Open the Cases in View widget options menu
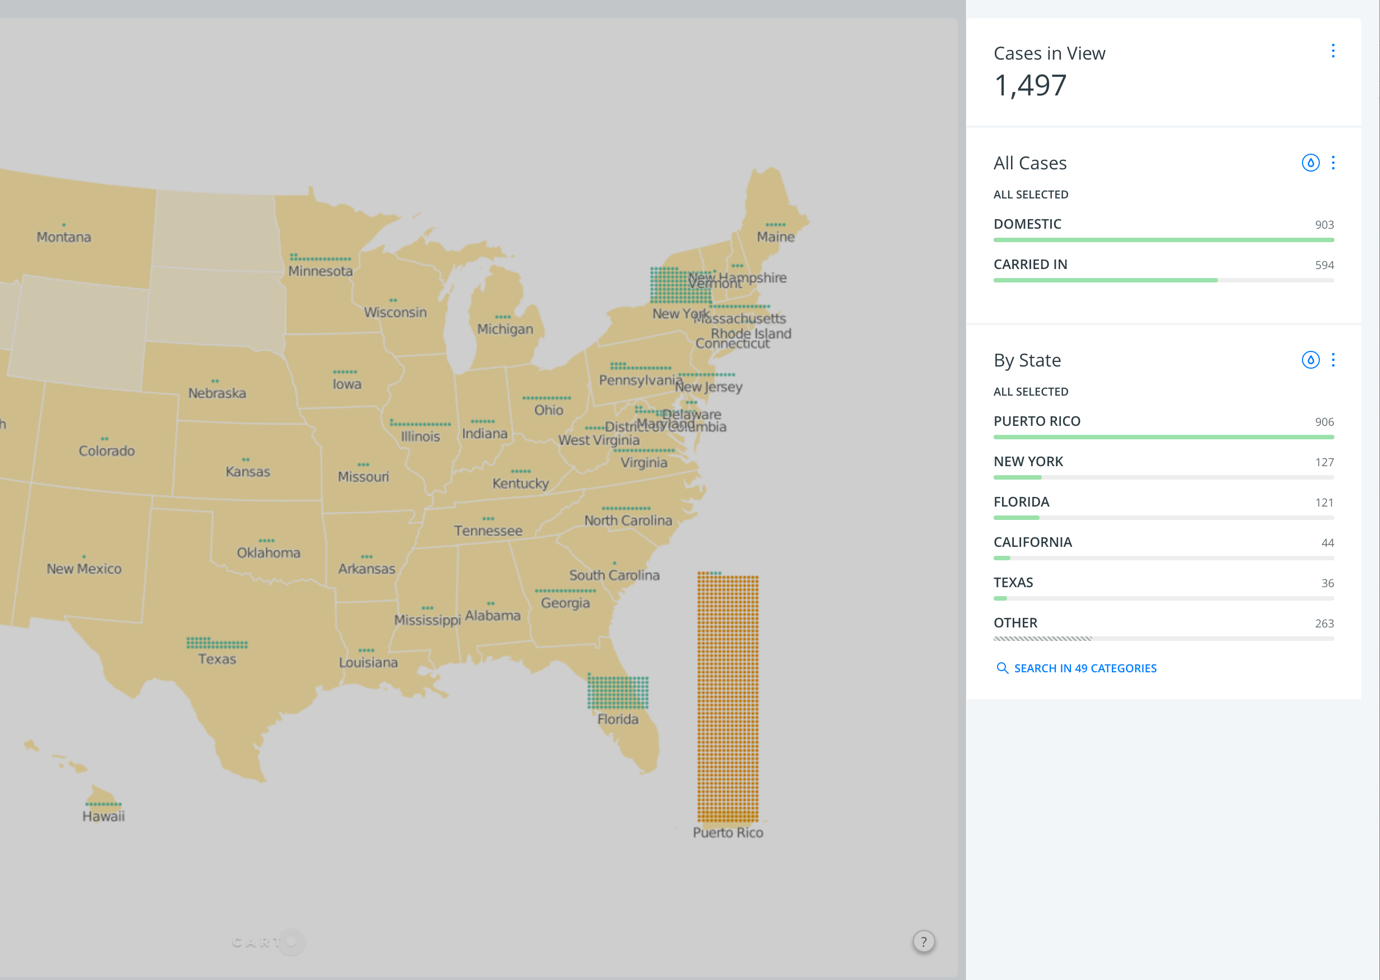1380x980 pixels. coord(1332,51)
